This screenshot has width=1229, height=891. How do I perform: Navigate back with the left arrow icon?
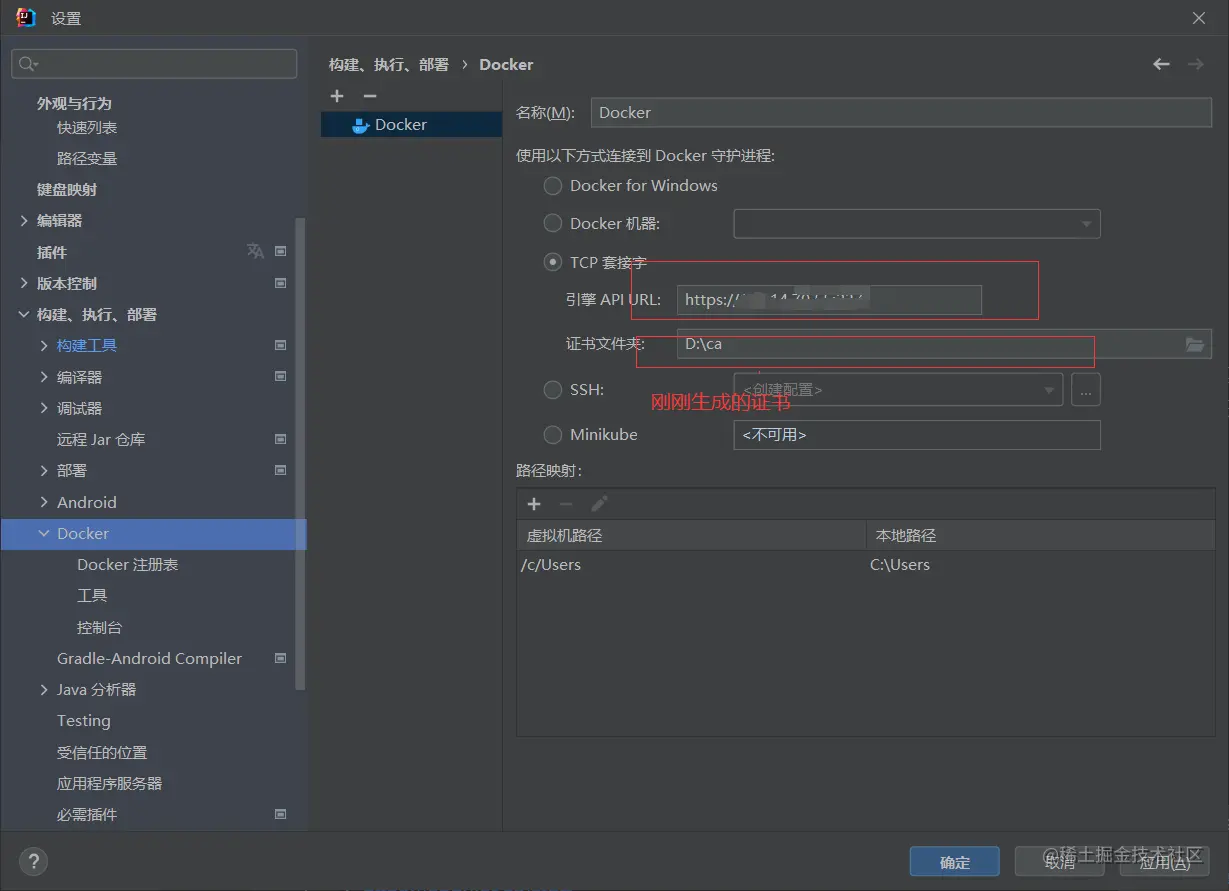[x=1161, y=64]
